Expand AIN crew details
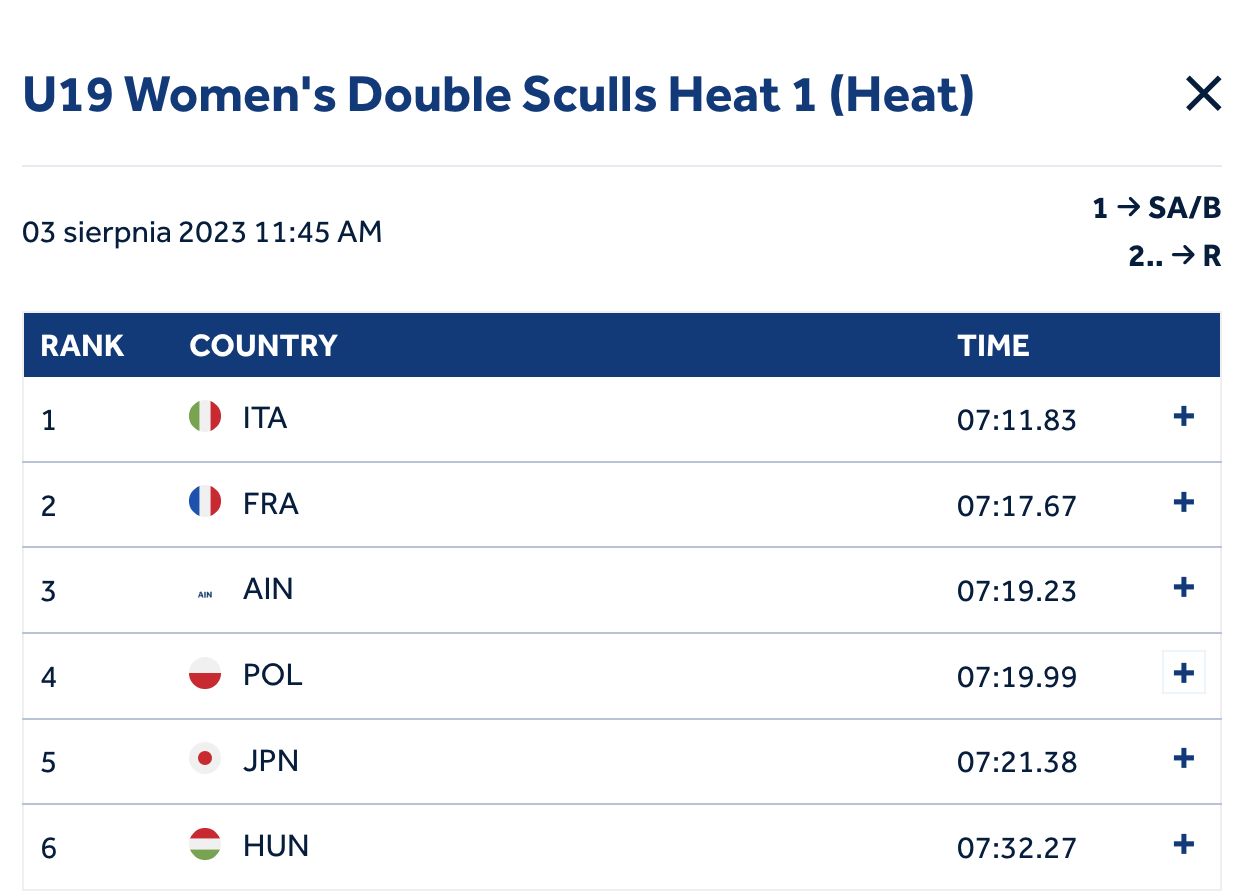 (1184, 587)
